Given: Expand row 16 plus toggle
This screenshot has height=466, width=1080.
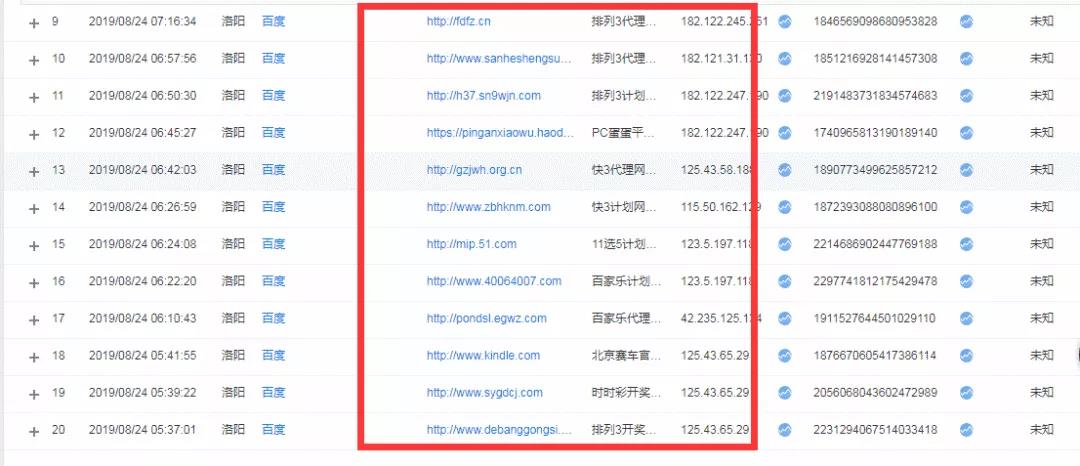Looking at the screenshot, I should coord(35,282).
